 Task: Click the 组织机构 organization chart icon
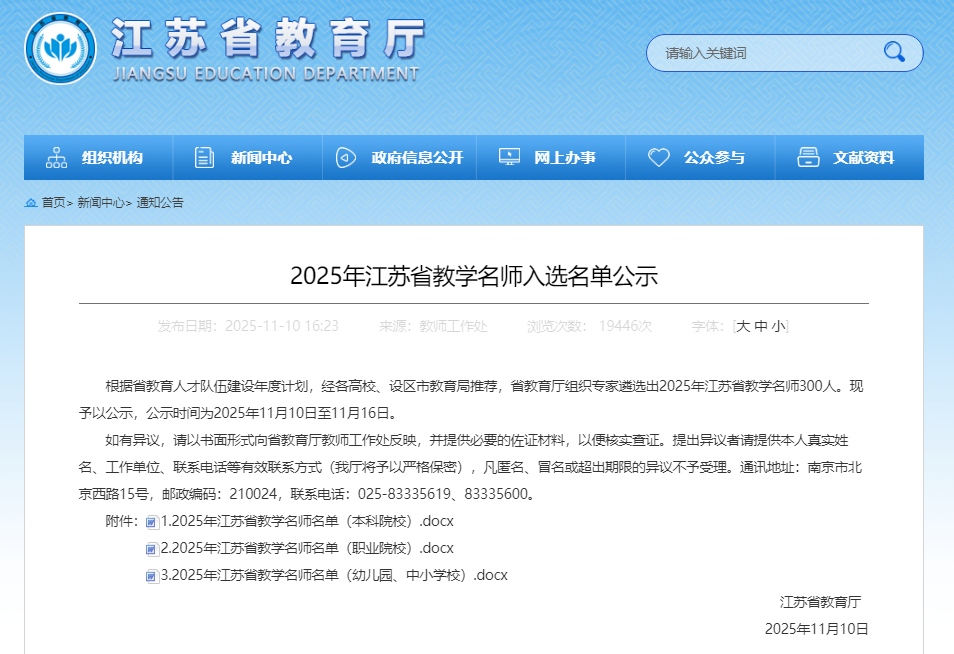coord(56,158)
